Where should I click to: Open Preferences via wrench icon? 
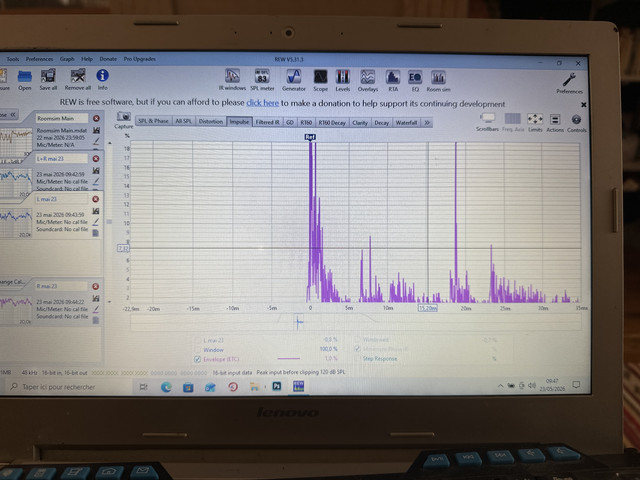[x=569, y=83]
